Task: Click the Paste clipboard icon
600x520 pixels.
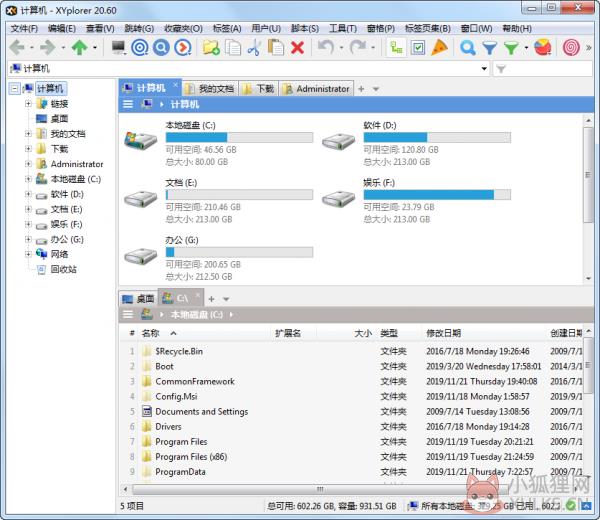Action: coord(276,47)
